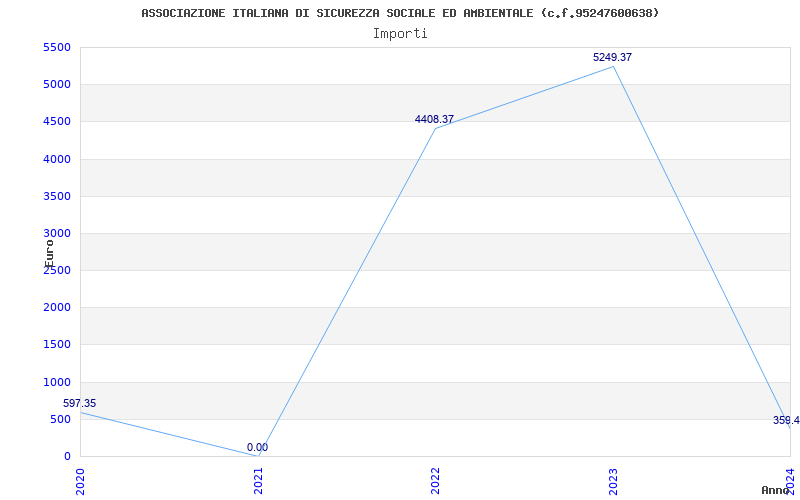Image resolution: width=800 pixels, height=500 pixels.
Task: Select the 5249.37 data label
Action: [x=612, y=57]
